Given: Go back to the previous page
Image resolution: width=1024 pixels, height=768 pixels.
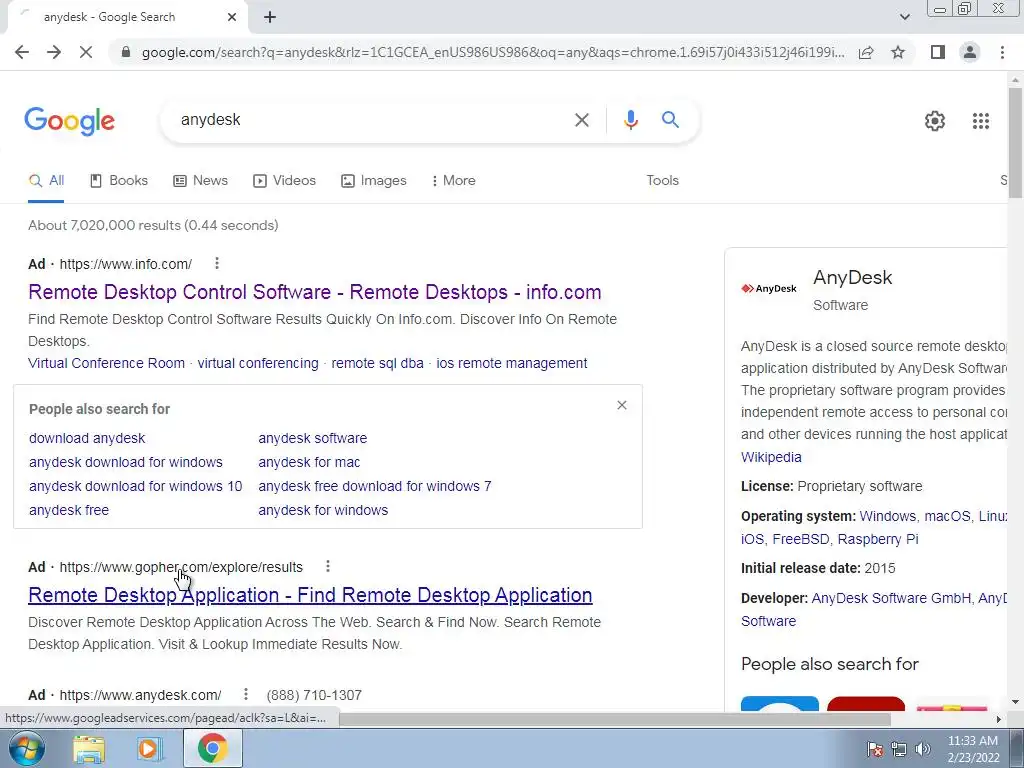Looking at the screenshot, I should (x=22, y=52).
